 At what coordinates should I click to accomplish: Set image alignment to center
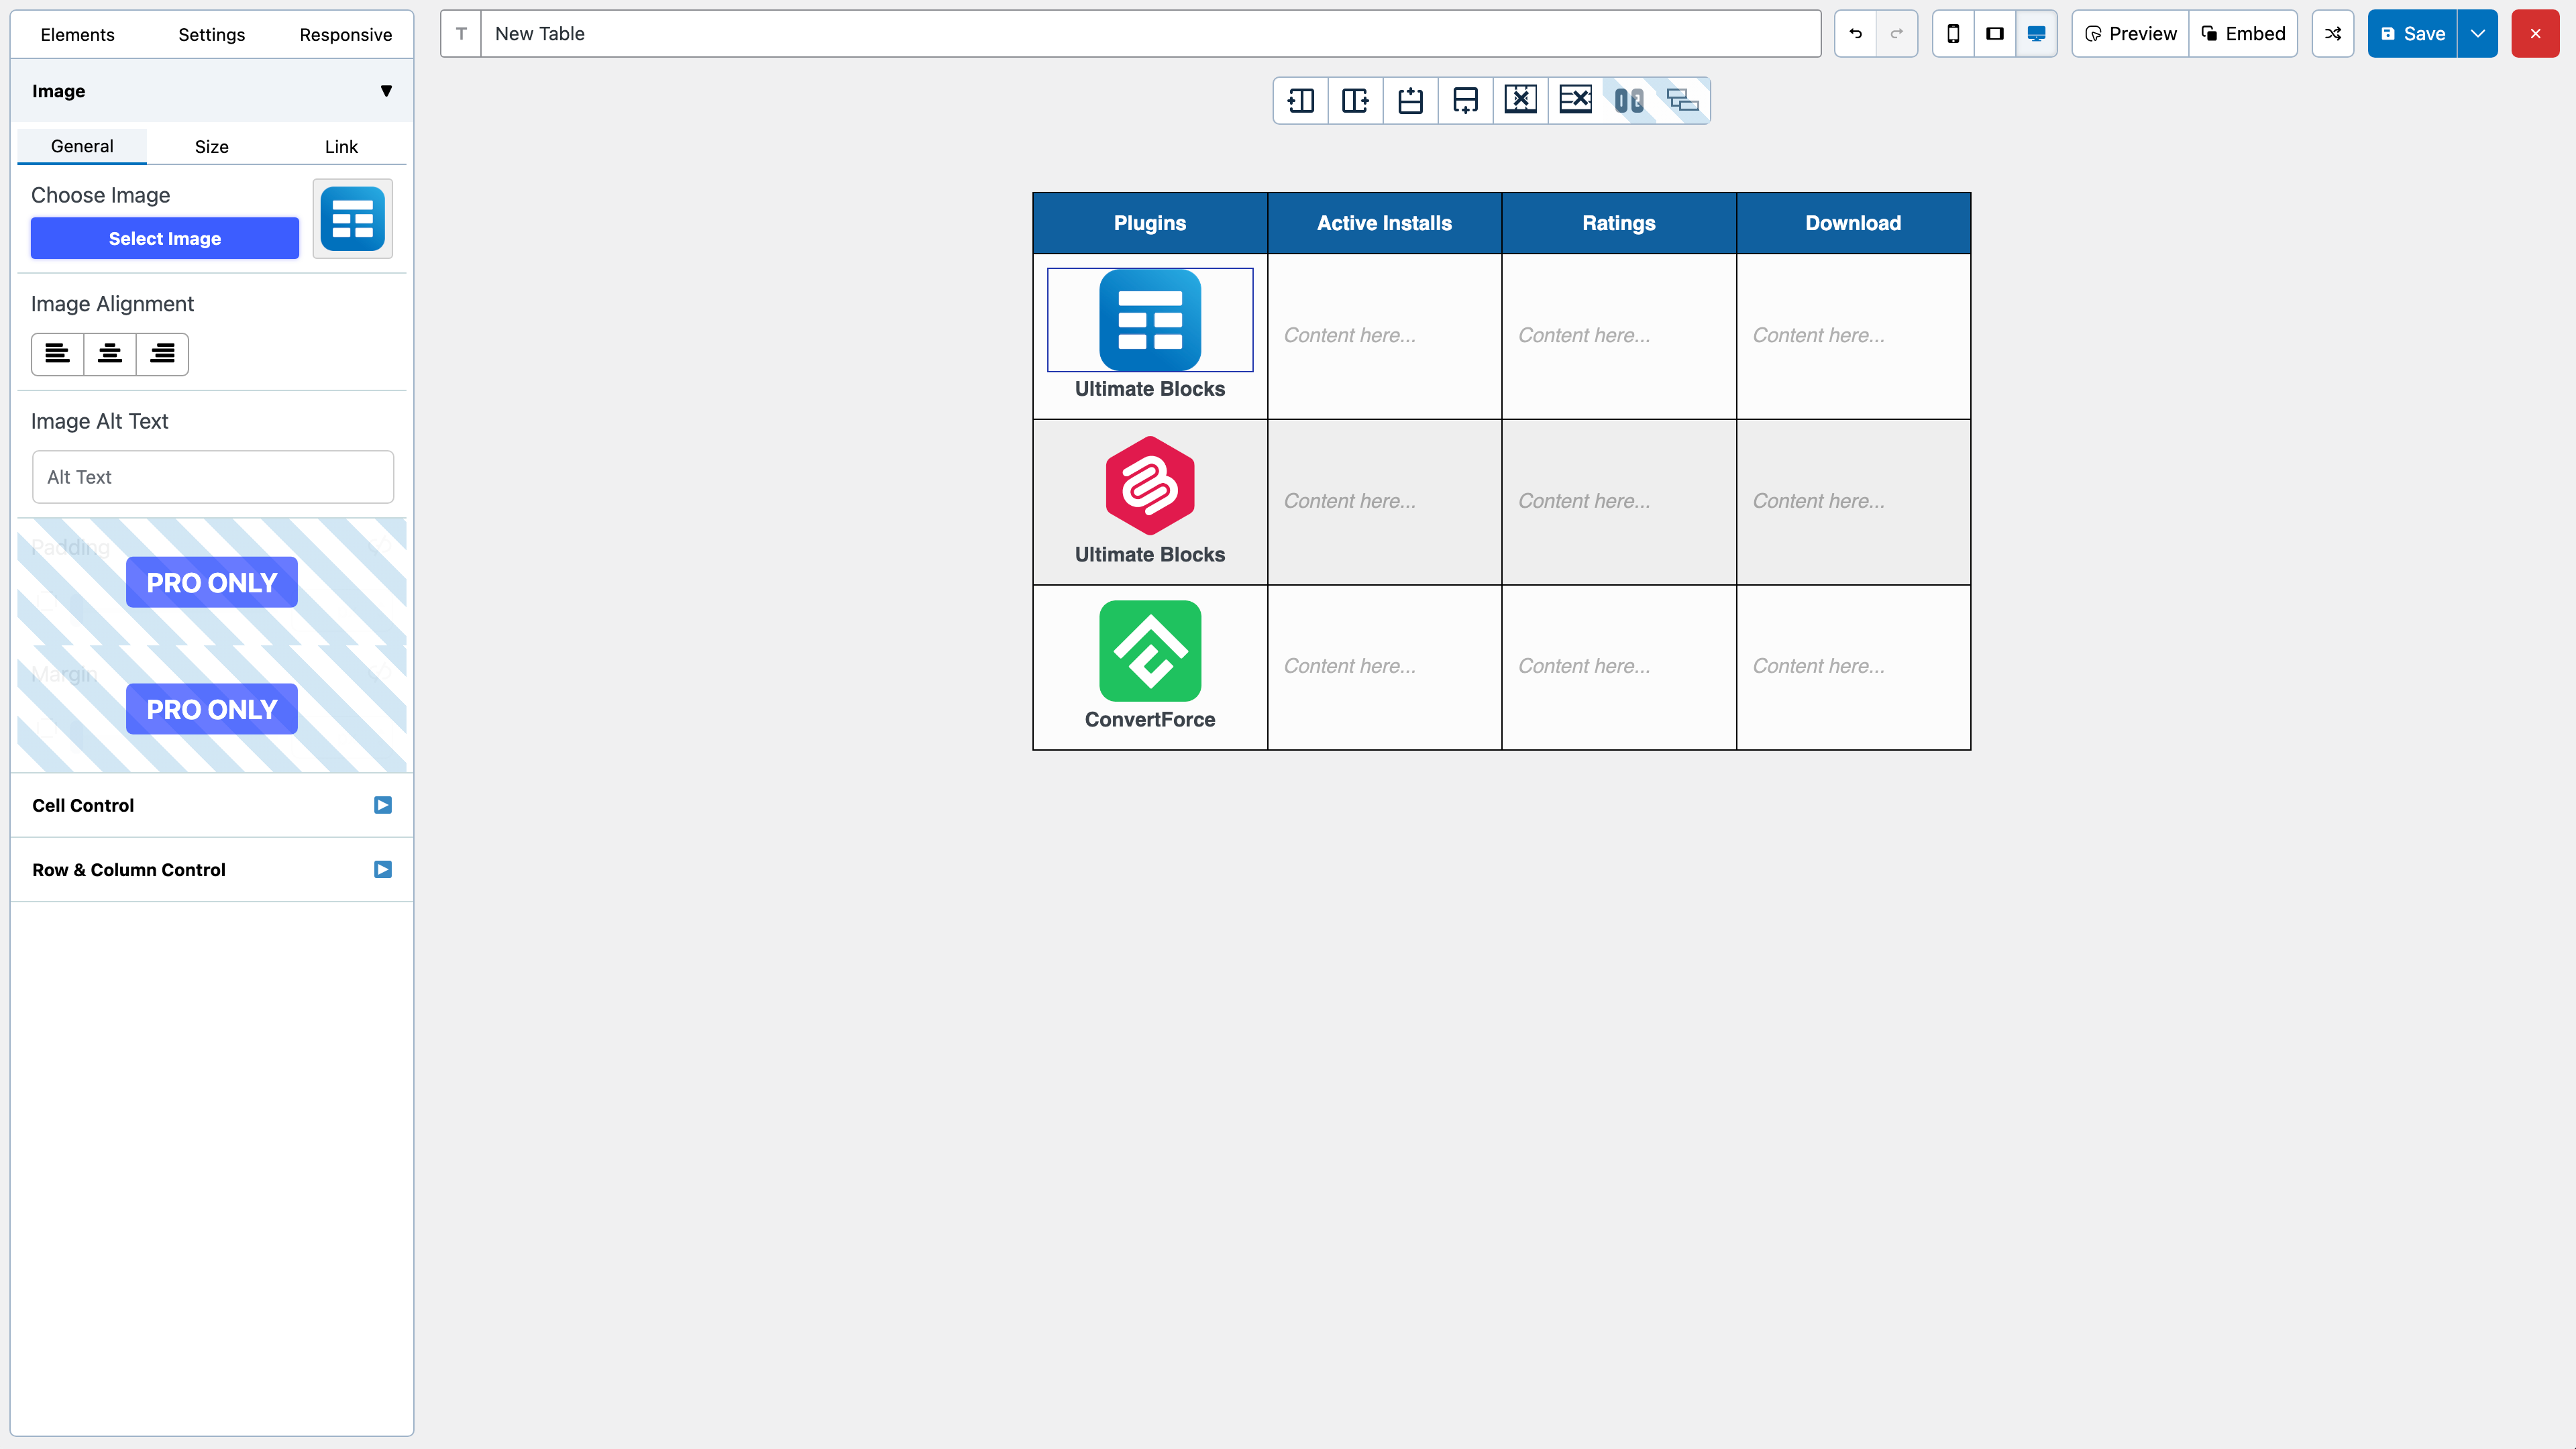110,354
